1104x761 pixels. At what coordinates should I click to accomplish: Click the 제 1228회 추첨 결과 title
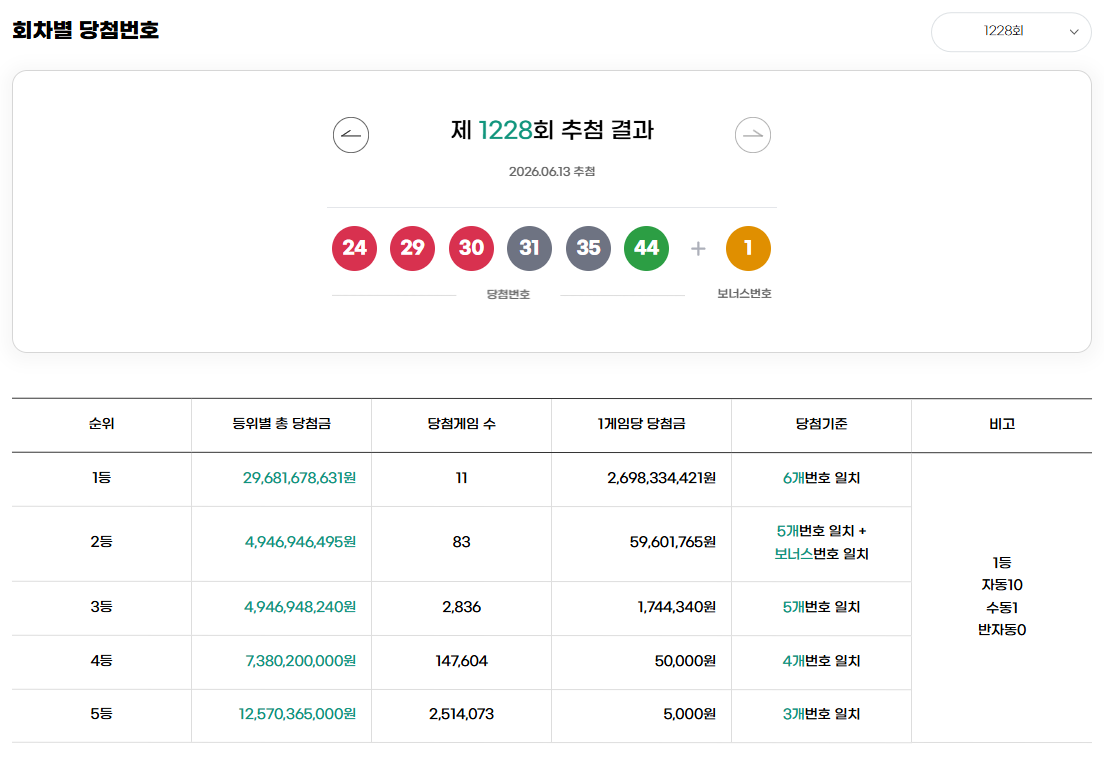click(552, 130)
